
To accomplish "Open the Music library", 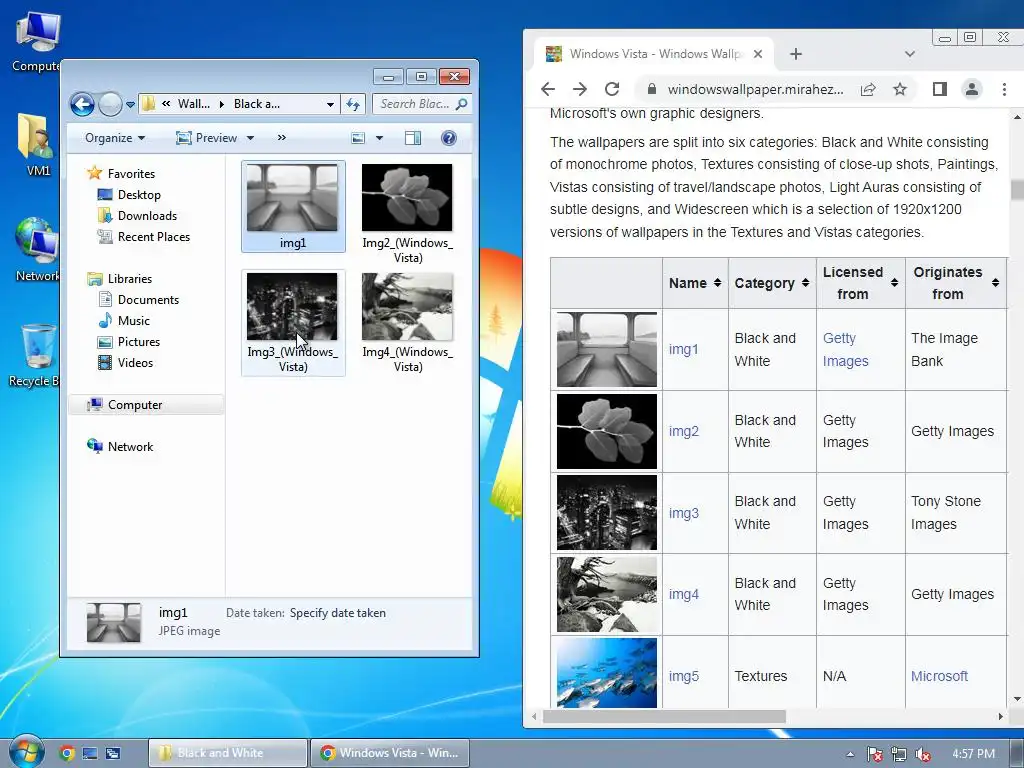I will [x=133, y=321].
